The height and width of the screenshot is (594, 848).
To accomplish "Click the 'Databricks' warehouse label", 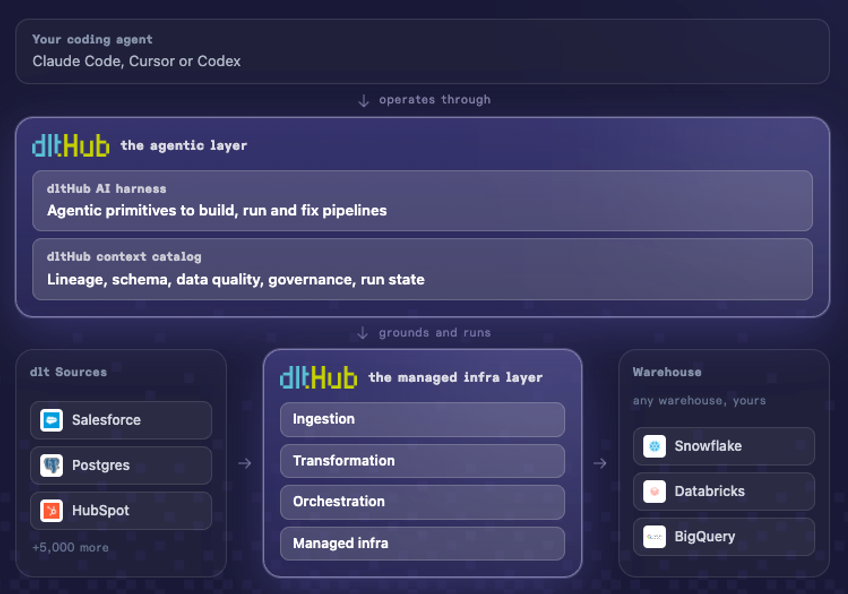I will [710, 491].
